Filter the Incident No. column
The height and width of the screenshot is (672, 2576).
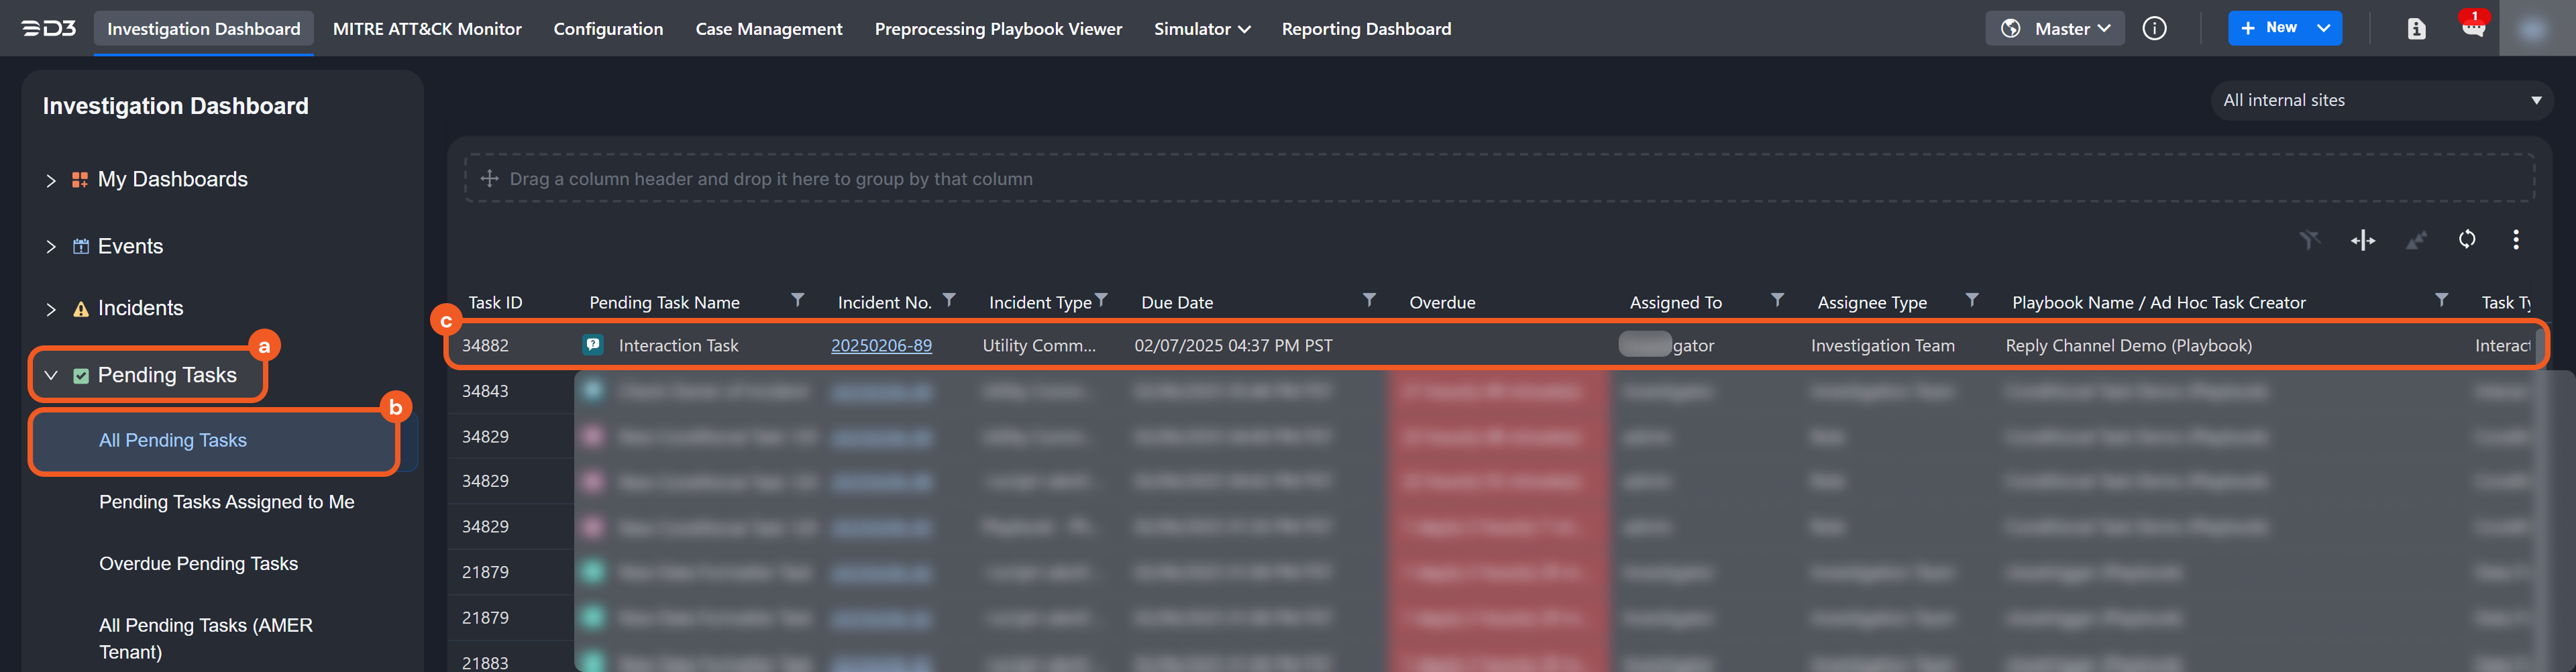(949, 300)
